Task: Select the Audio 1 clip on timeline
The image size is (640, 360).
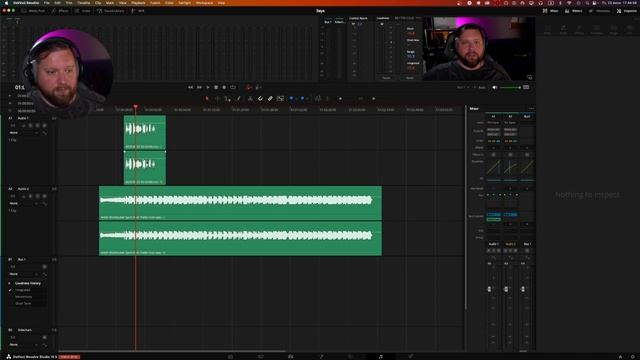Action: 145,150
